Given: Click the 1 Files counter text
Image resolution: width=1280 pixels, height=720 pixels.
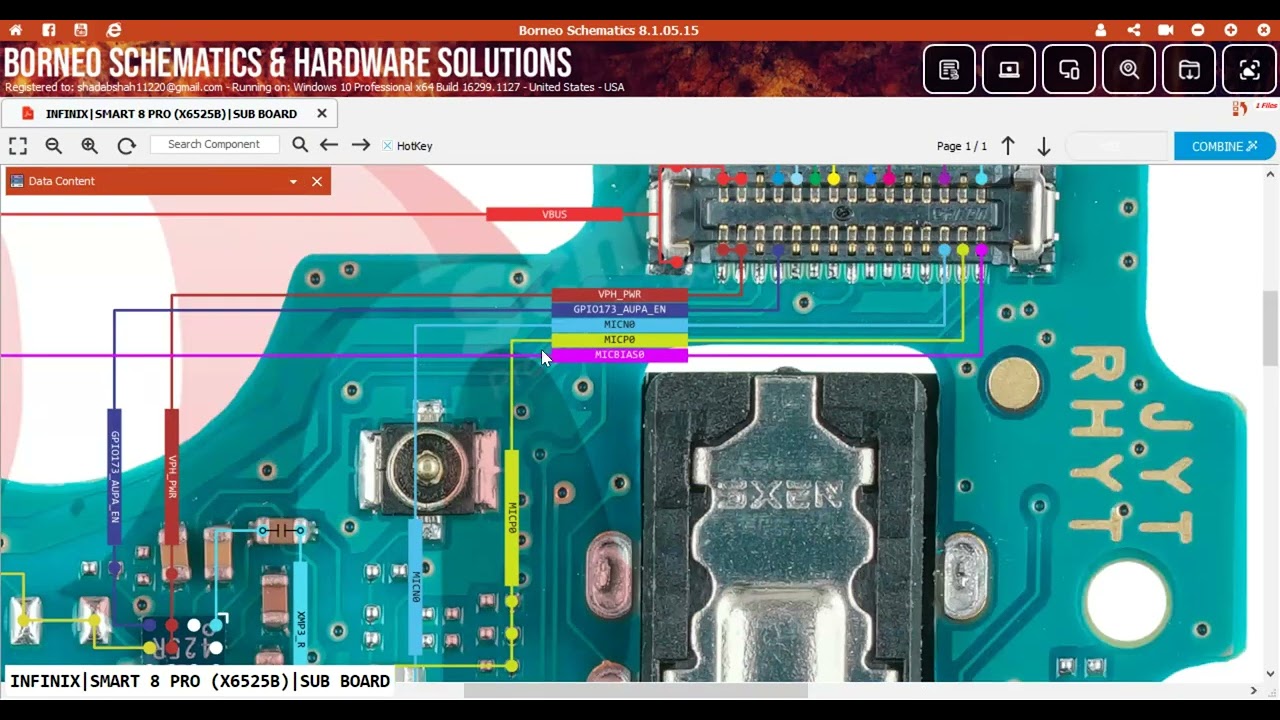Looking at the screenshot, I should (1266, 106).
